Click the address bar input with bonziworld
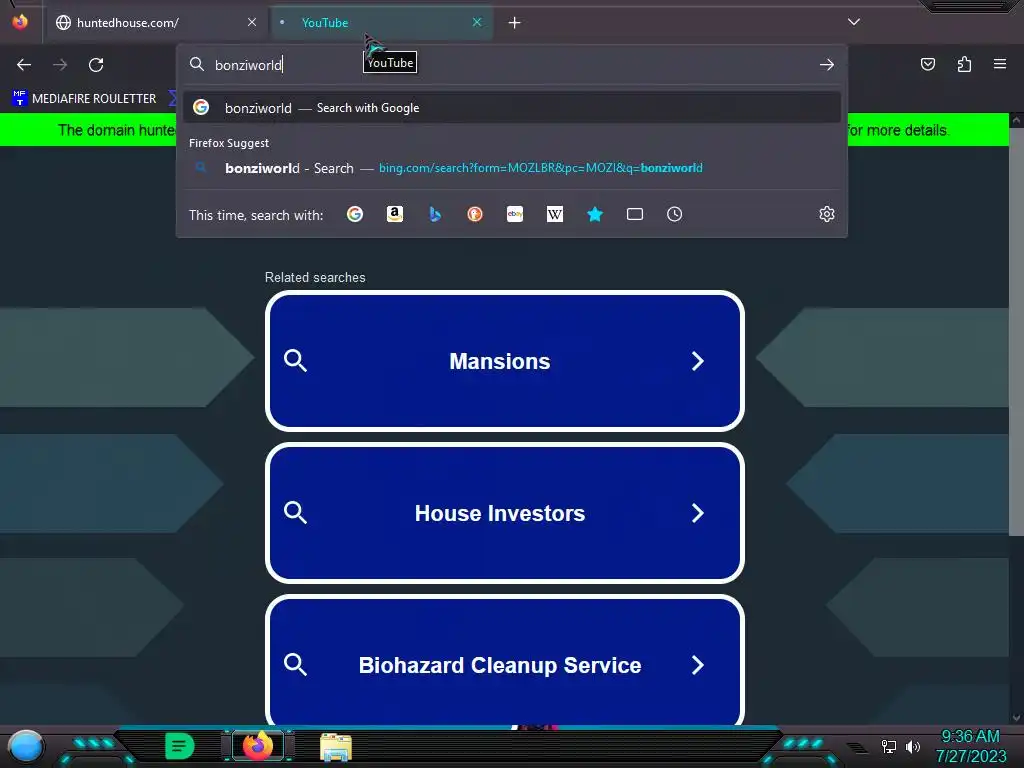Screen dimensions: 1024x768 coord(509,65)
